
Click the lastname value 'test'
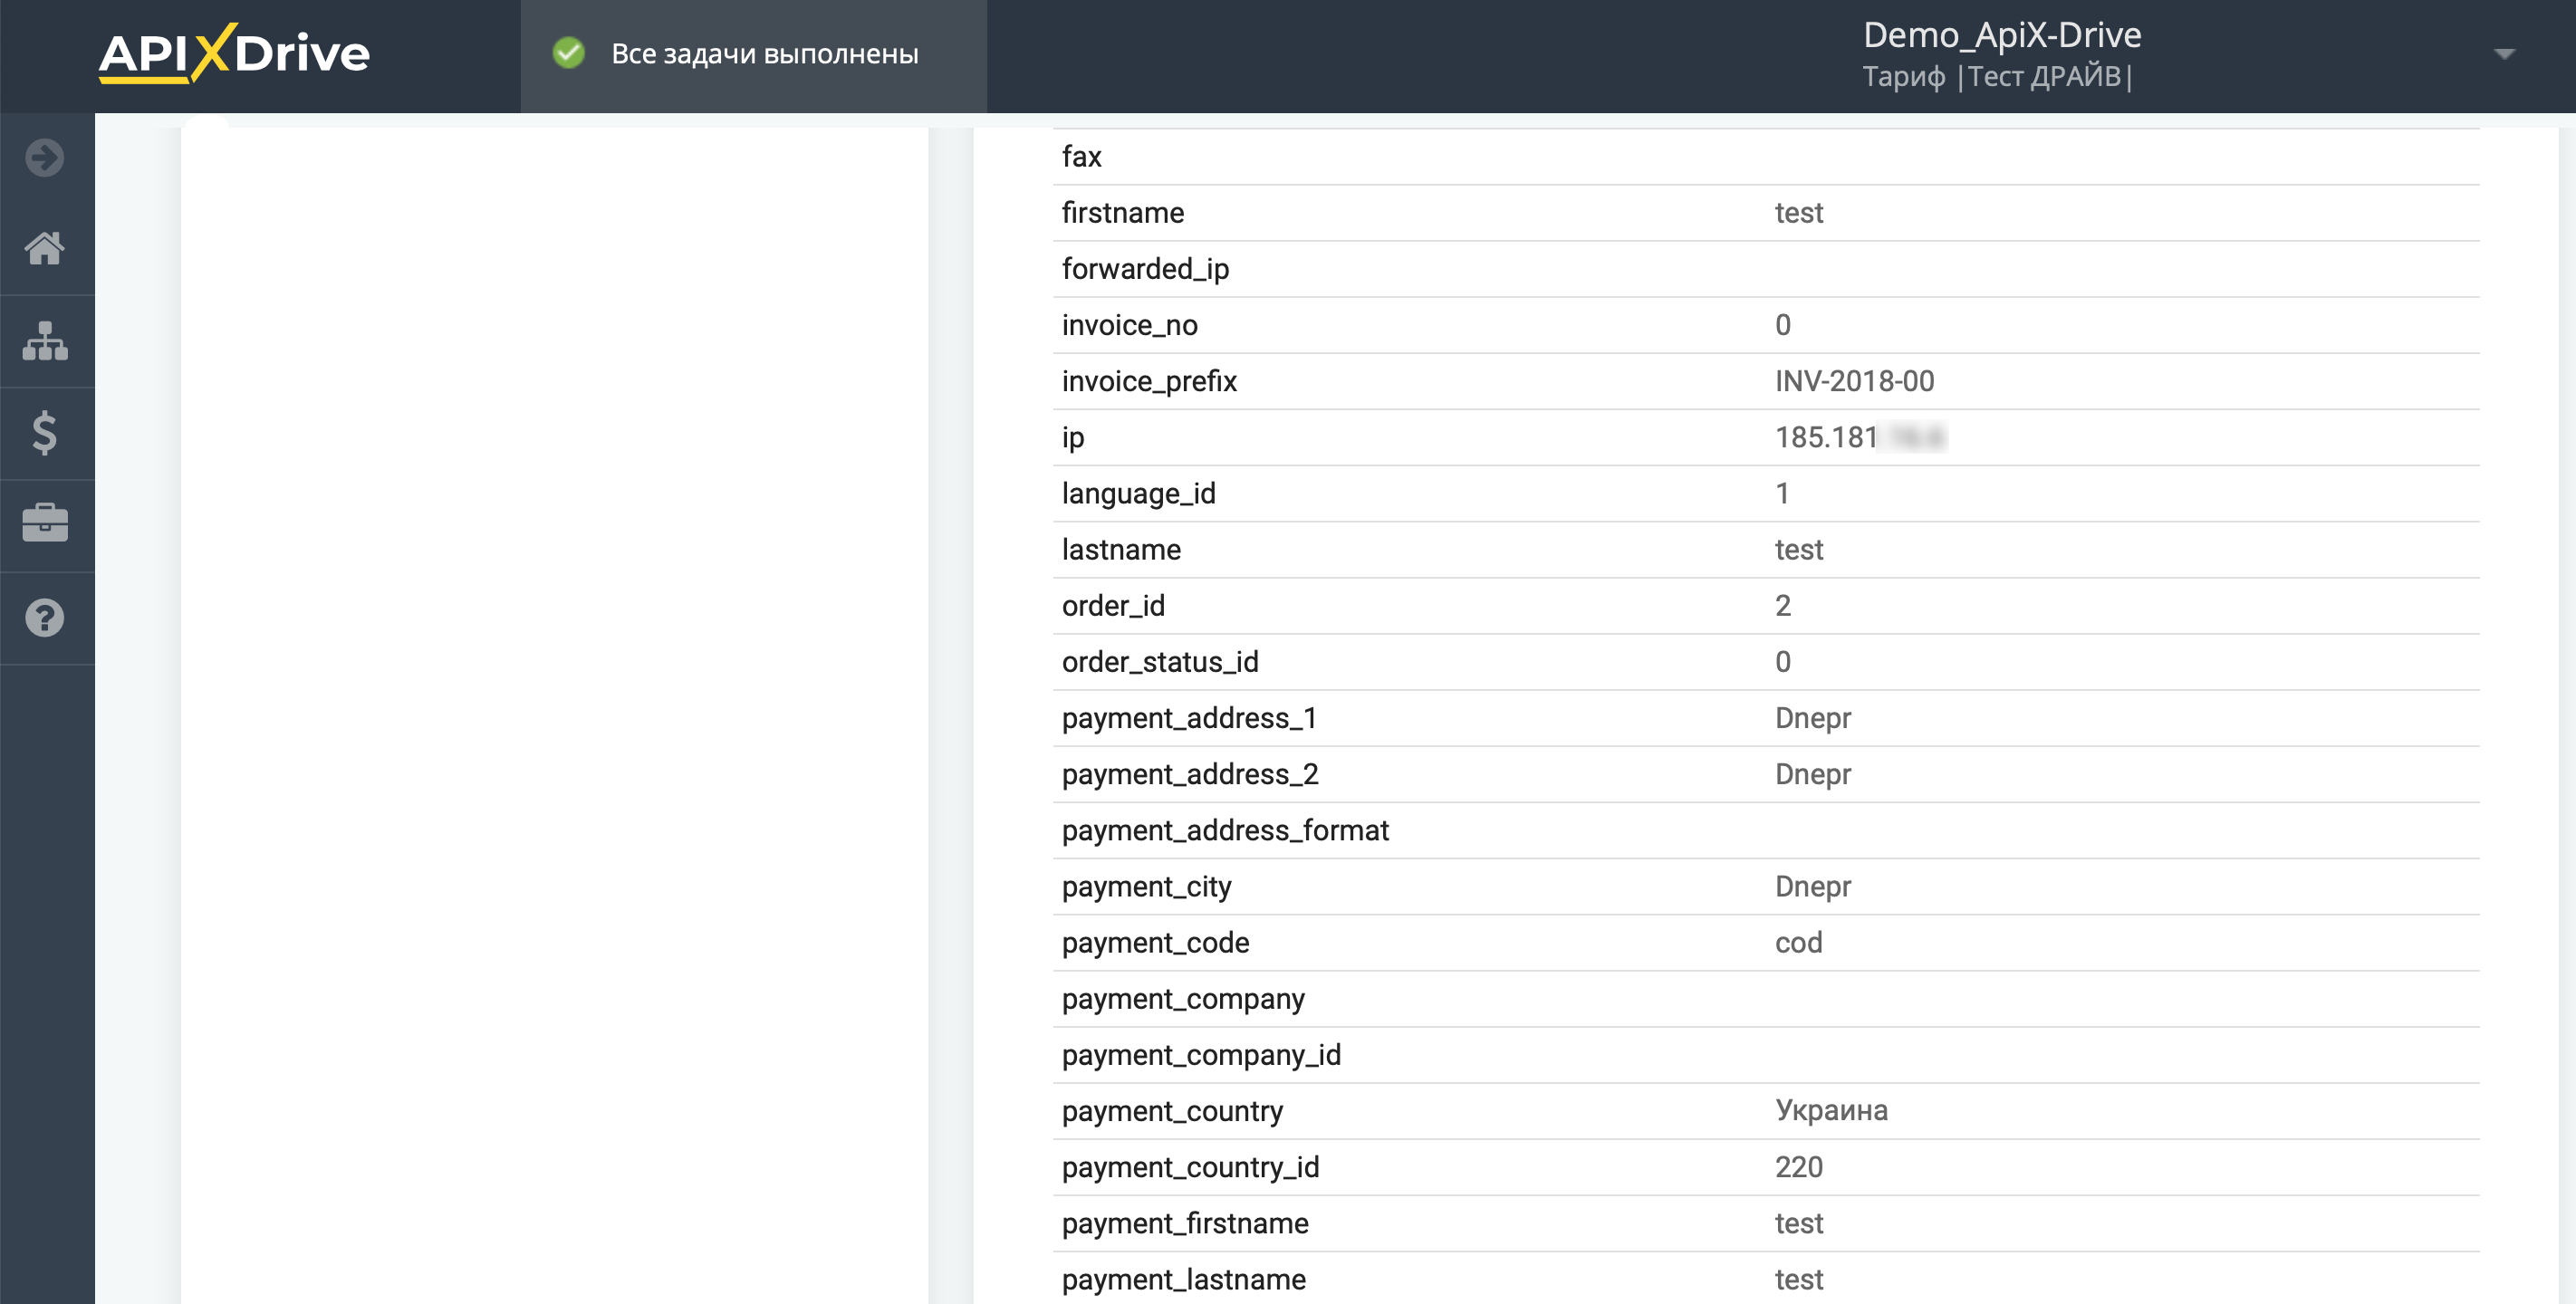(x=1799, y=550)
